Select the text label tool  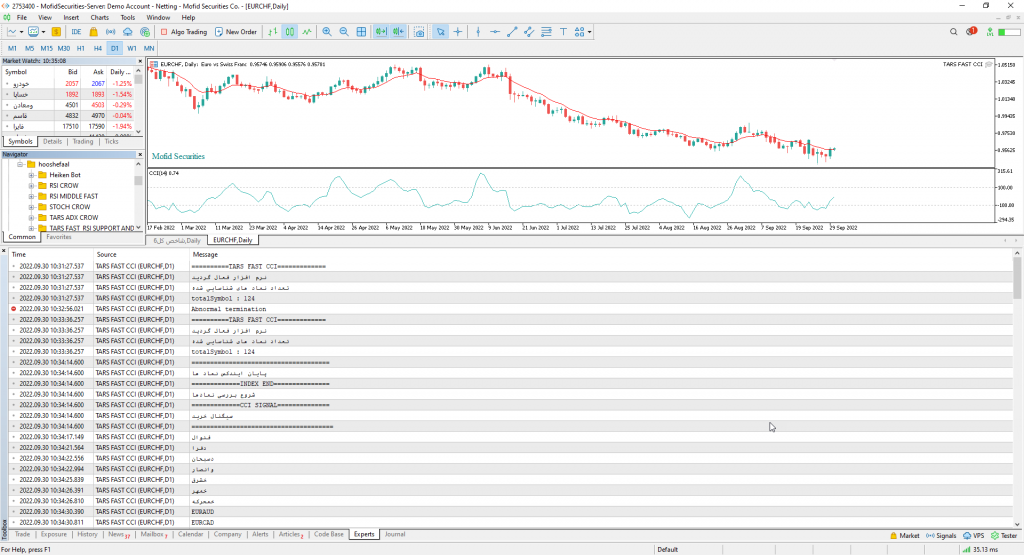click(x=565, y=32)
